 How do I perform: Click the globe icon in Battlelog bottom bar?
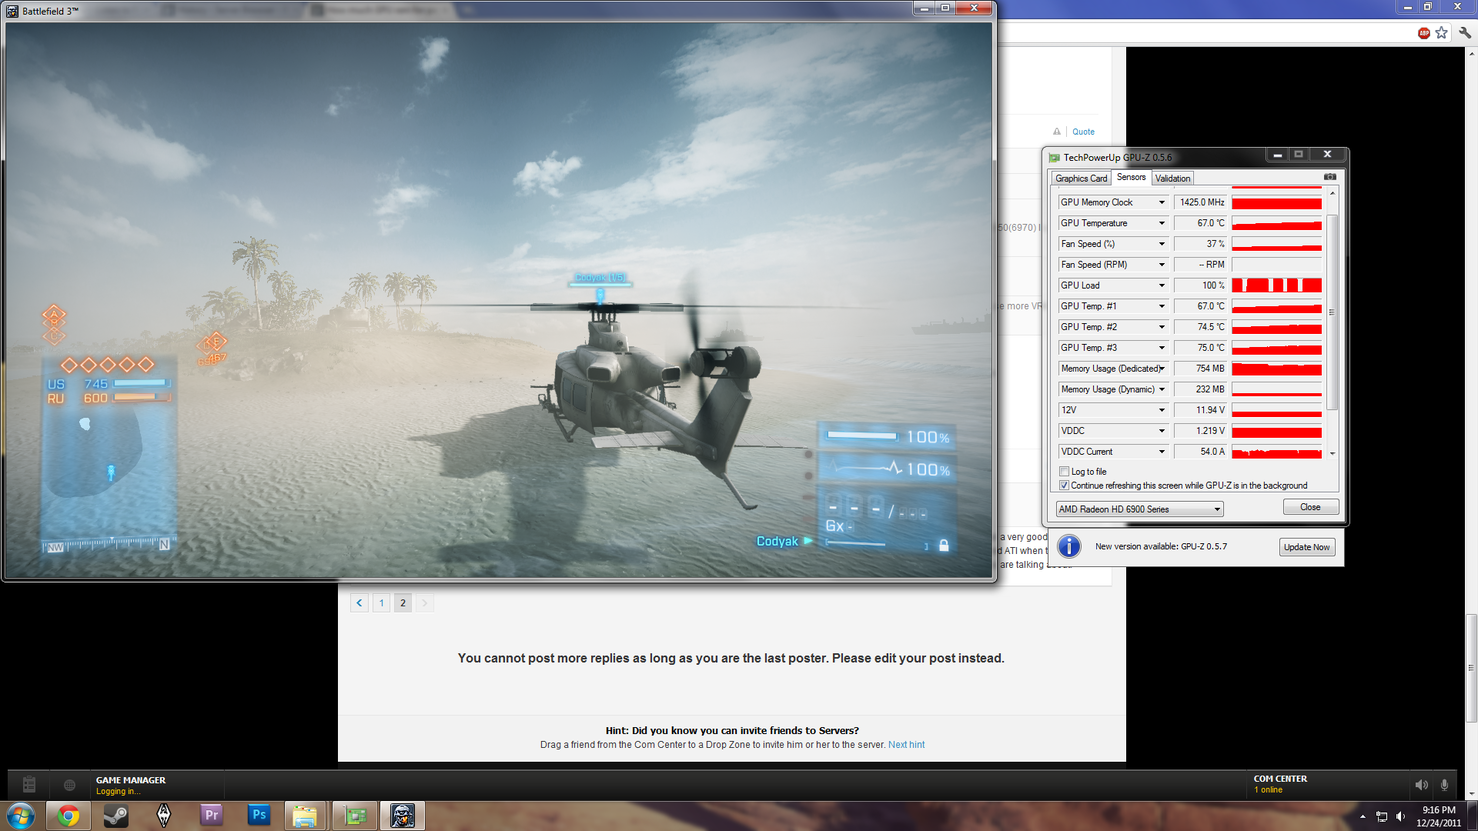click(69, 785)
